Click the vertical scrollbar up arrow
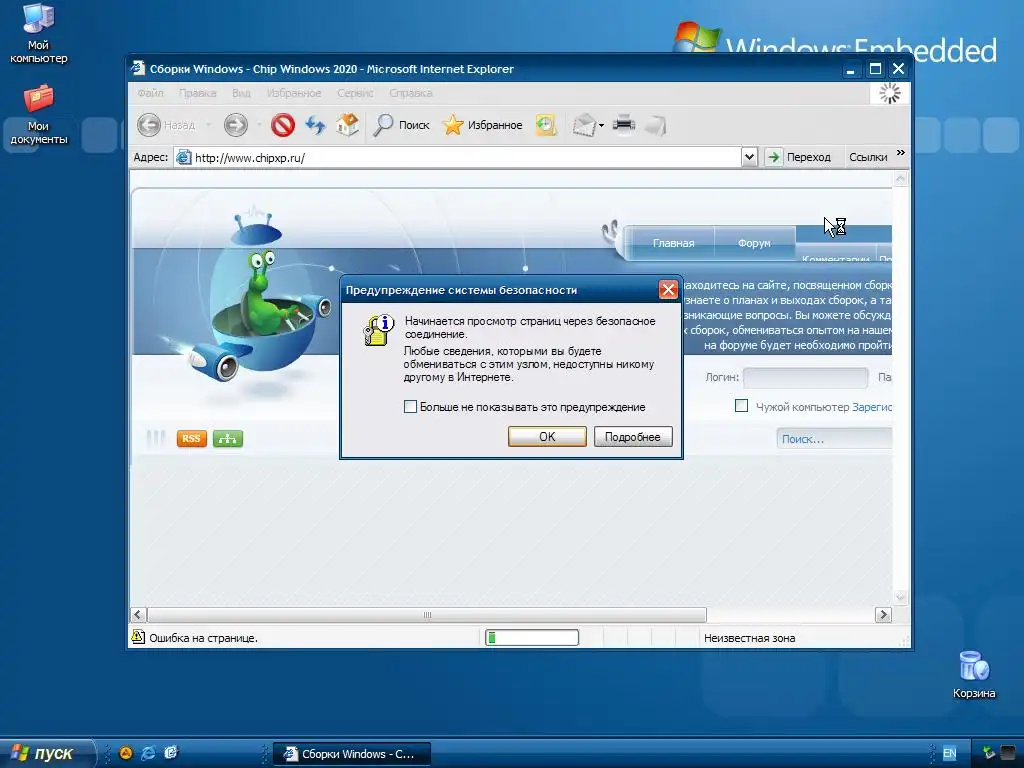 pos(901,178)
